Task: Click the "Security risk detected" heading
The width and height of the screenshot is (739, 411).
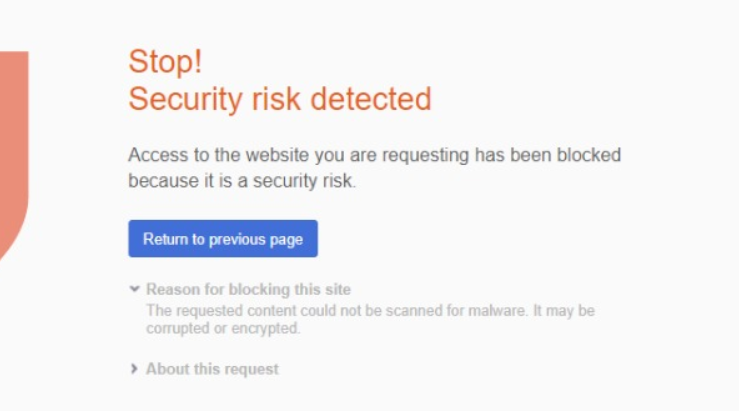Action: 279,99
